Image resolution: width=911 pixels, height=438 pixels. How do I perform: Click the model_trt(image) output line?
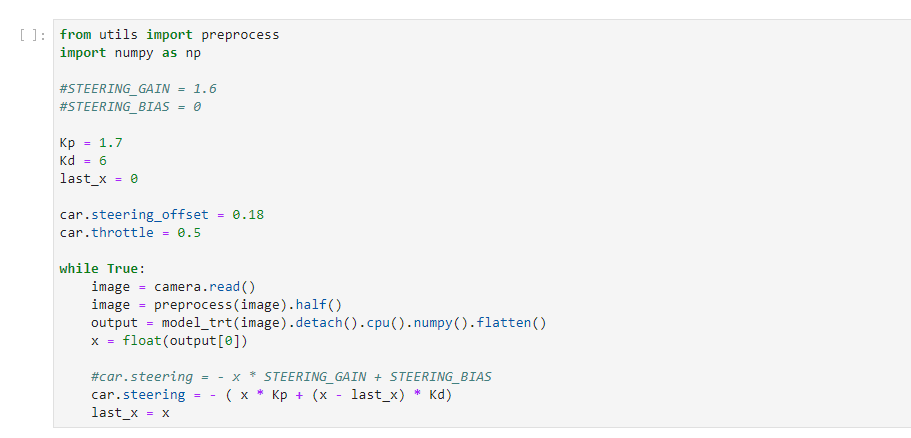coord(319,323)
